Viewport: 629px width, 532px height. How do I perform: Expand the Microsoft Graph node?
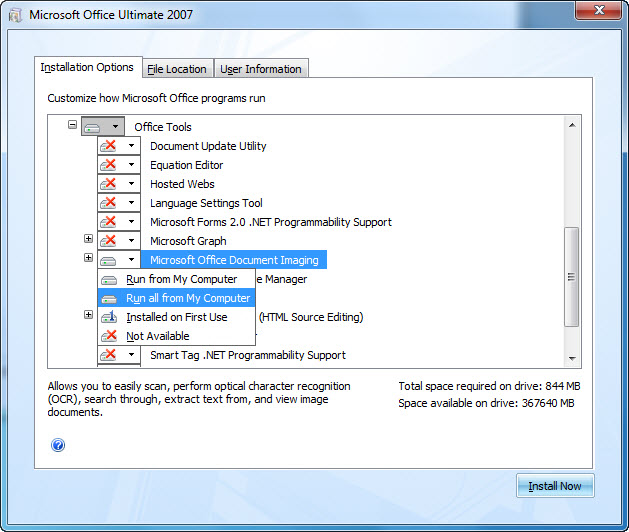88,239
